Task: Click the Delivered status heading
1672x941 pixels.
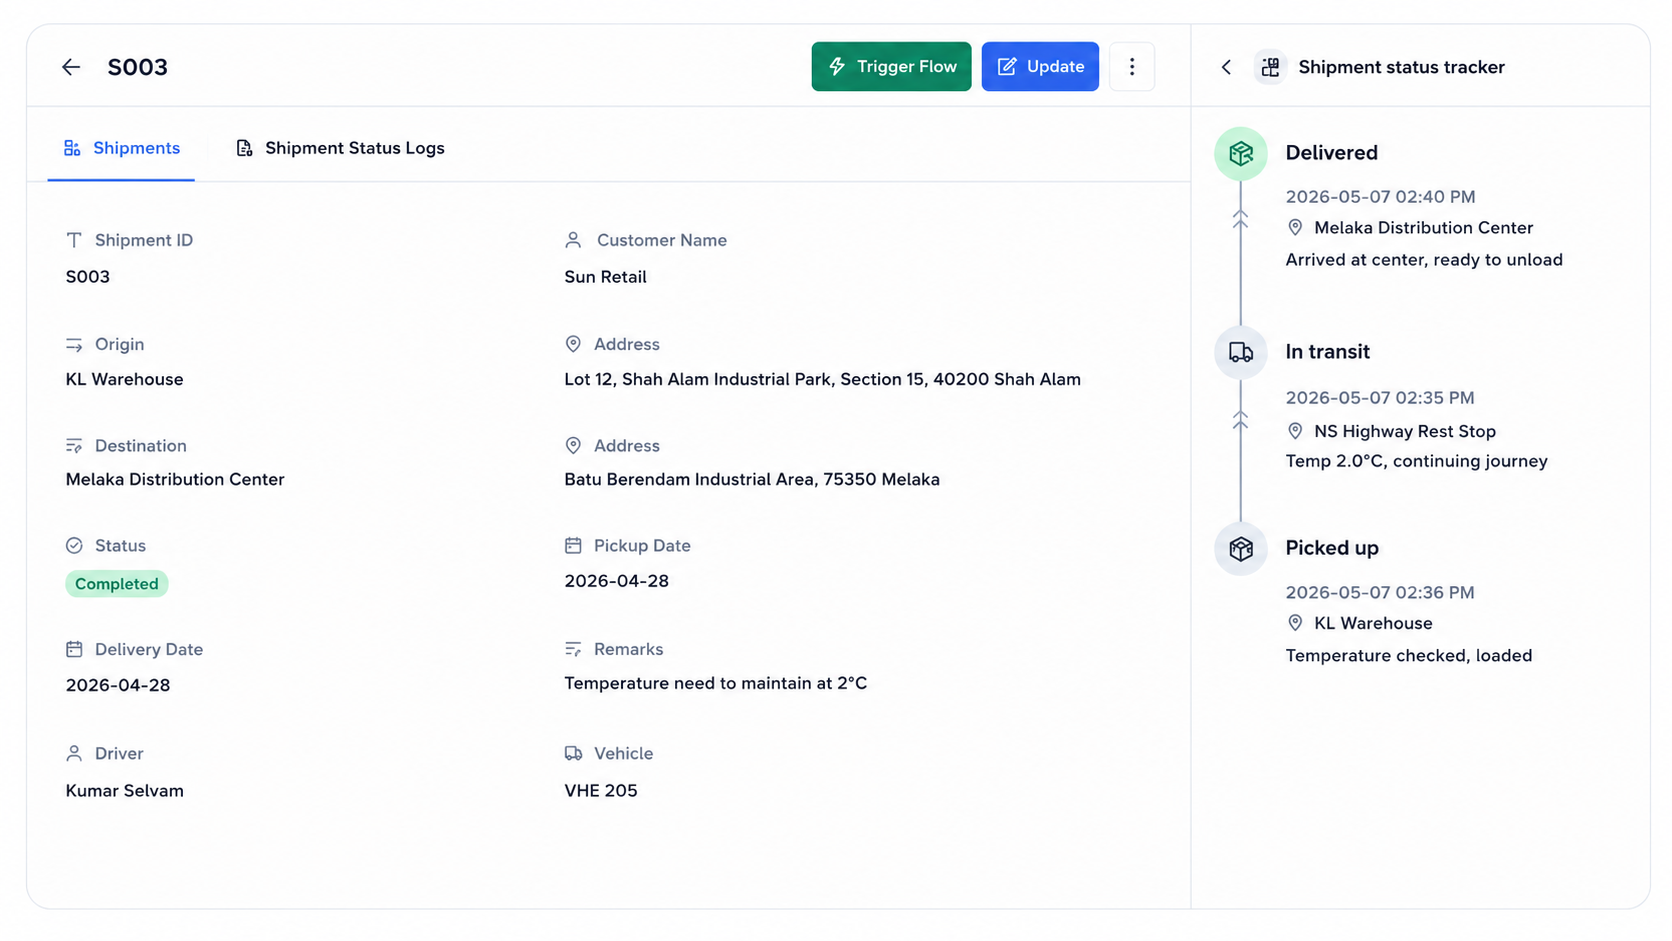Action: point(1332,153)
